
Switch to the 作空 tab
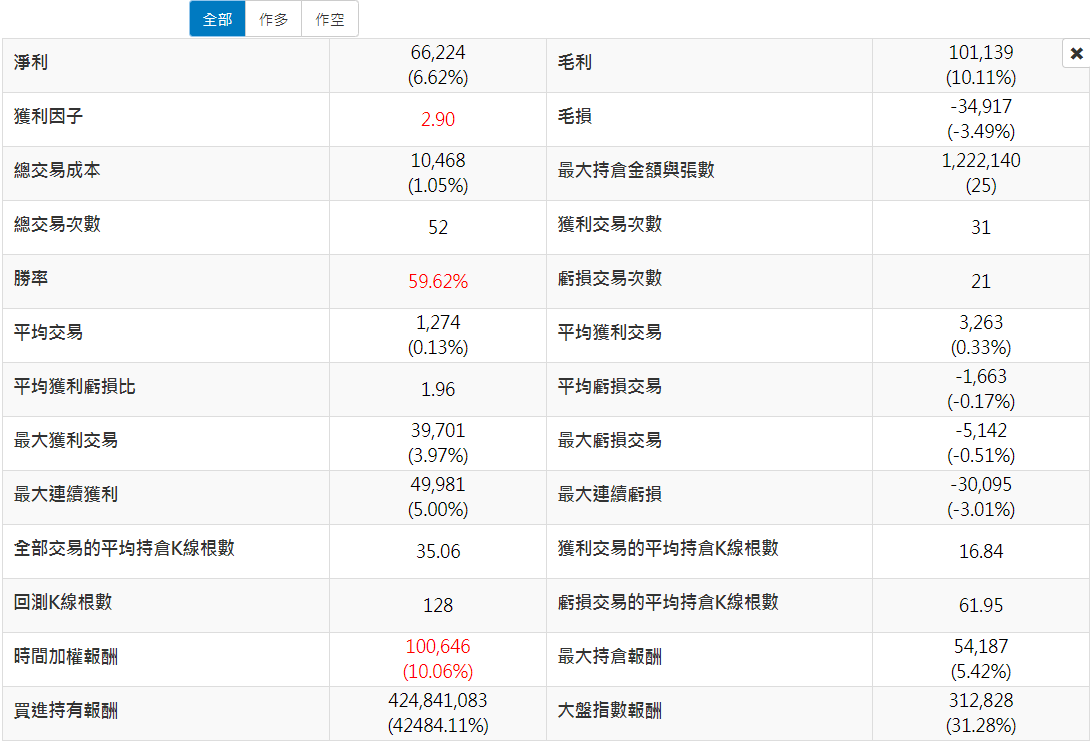330,19
